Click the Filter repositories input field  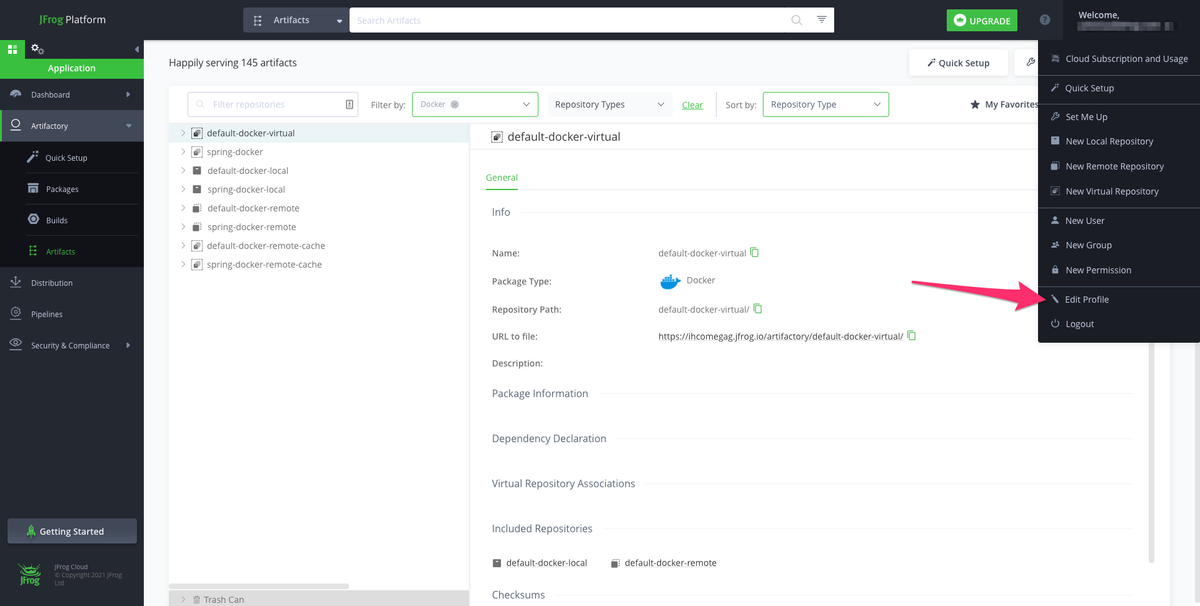tap(273, 104)
